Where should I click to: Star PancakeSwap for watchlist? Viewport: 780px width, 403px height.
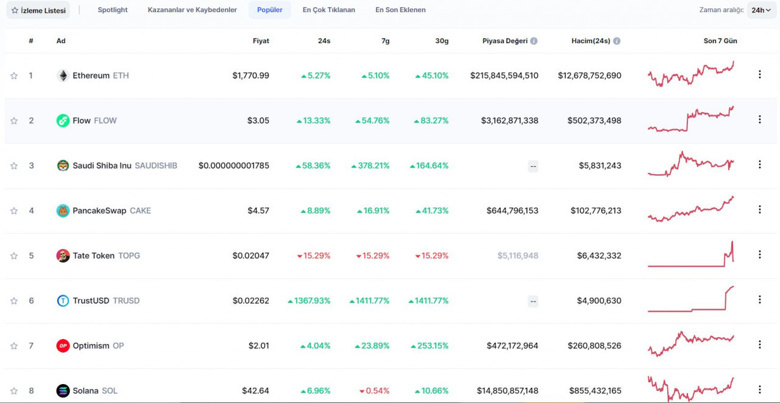(14, 210)
